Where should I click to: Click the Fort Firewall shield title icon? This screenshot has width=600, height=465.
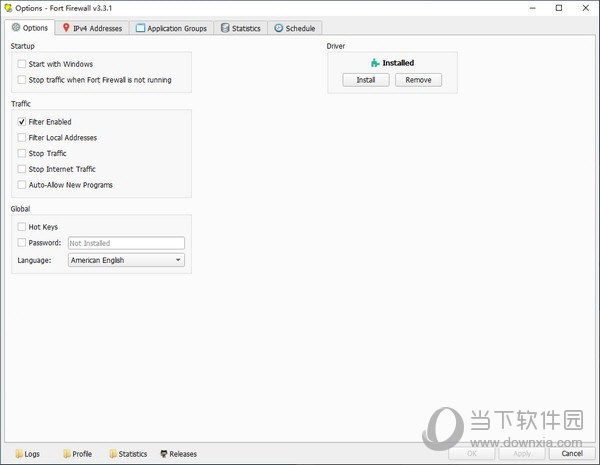(x=8, y=8)
